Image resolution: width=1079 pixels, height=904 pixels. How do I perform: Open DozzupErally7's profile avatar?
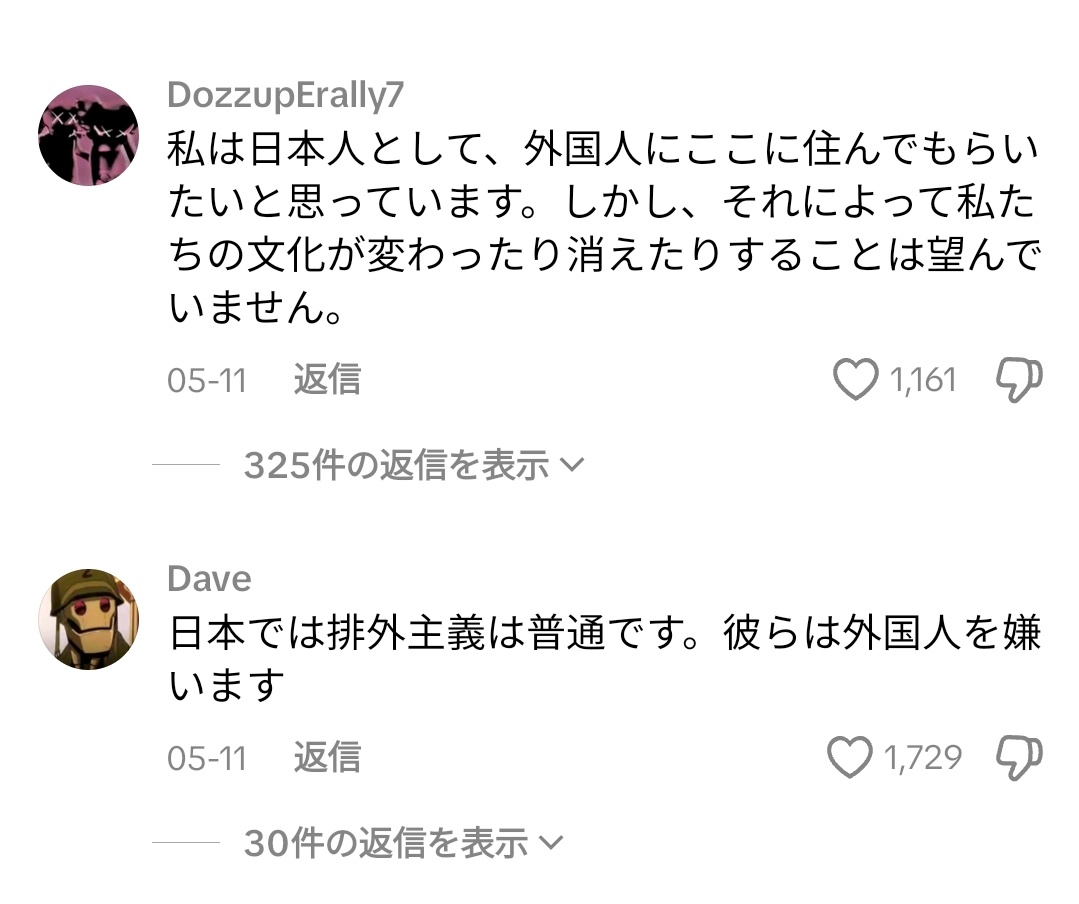tap(88, 135)
